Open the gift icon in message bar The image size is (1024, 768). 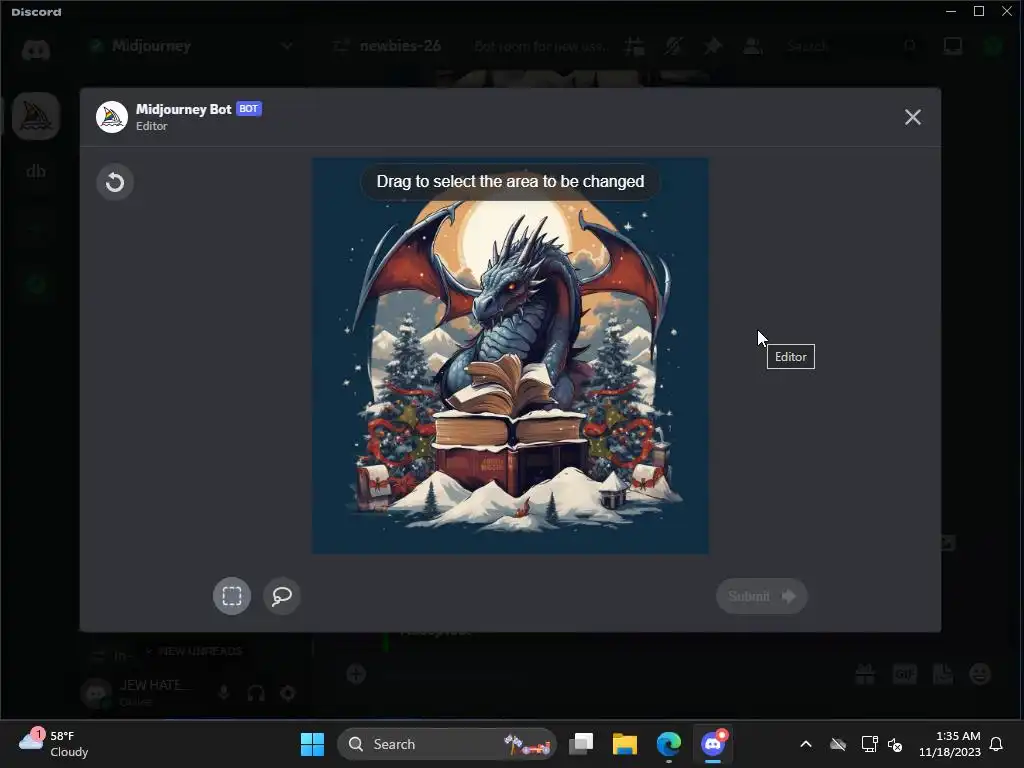coord(865,674)
